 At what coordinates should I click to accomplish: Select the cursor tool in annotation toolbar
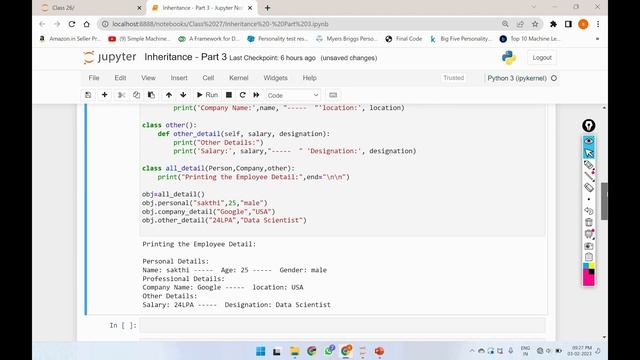pos(589,153)
